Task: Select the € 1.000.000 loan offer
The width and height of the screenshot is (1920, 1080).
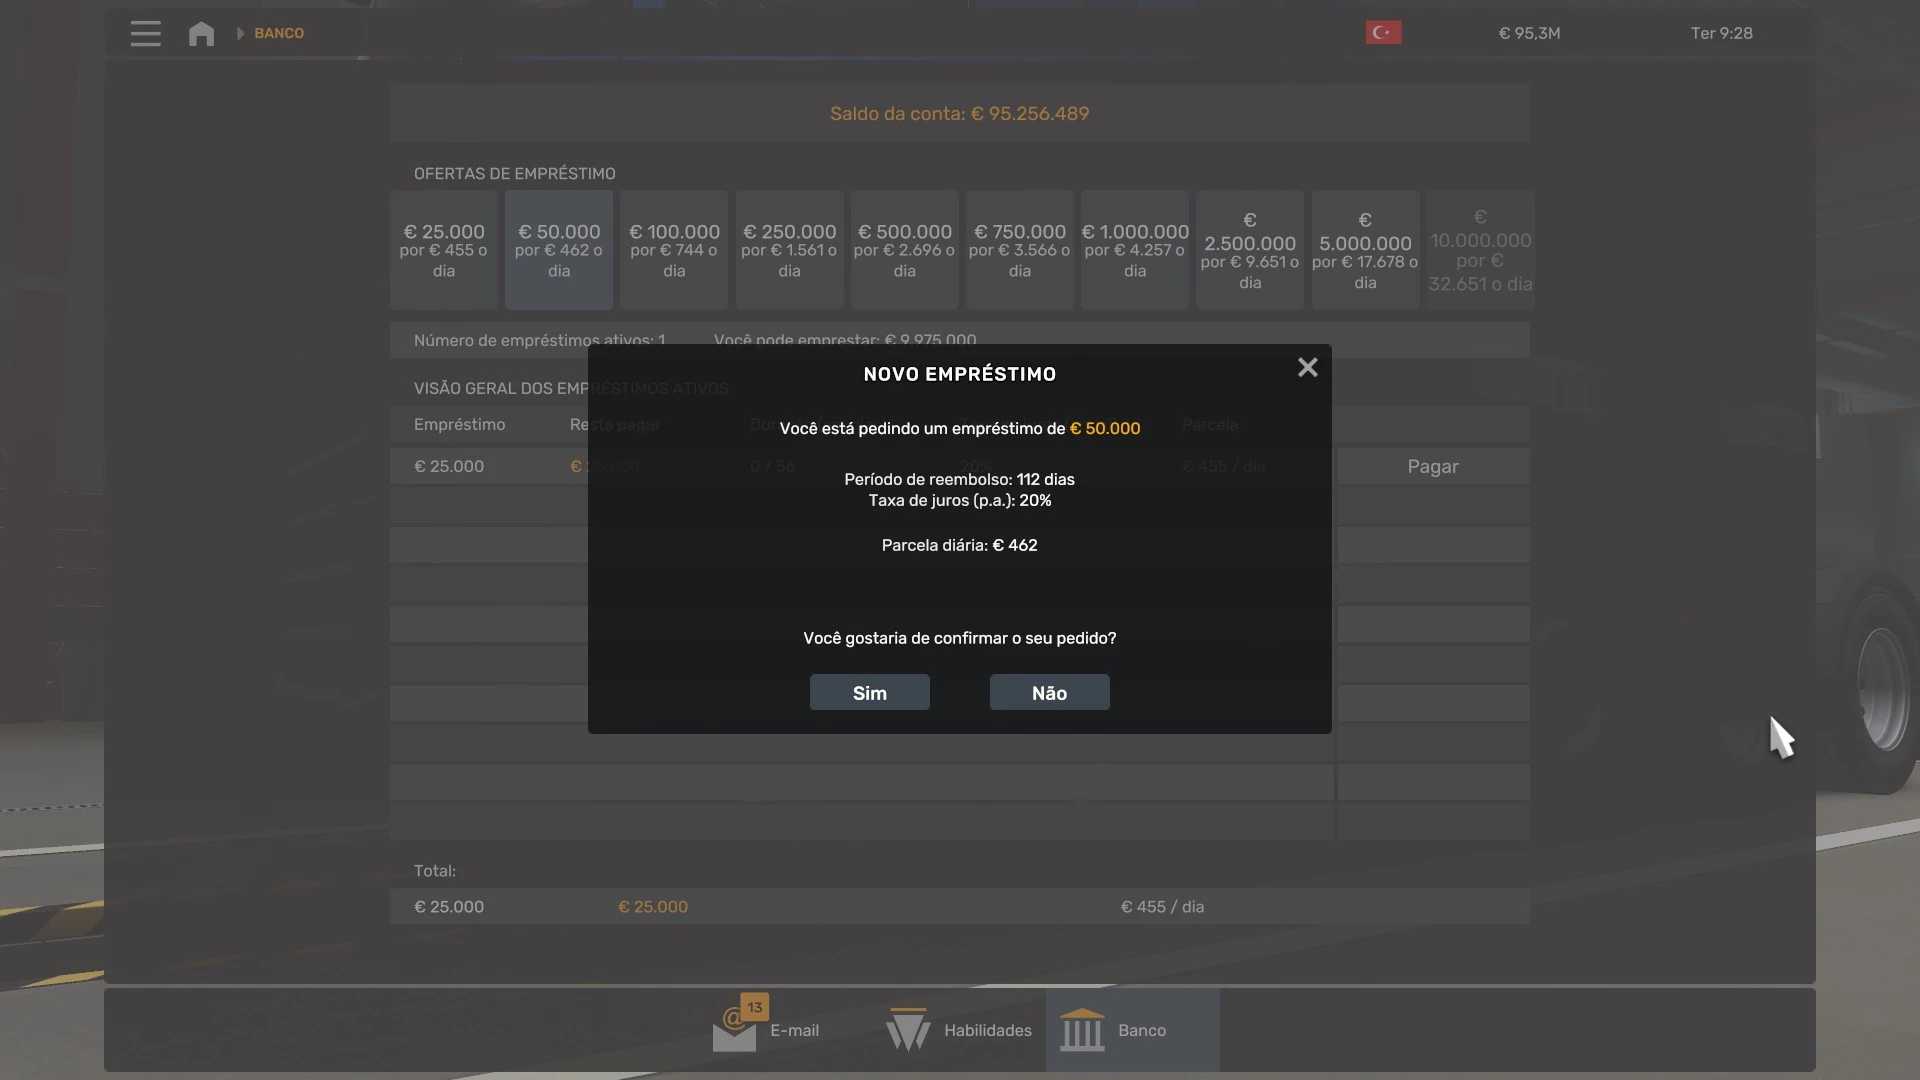Action: (1134, 250)
